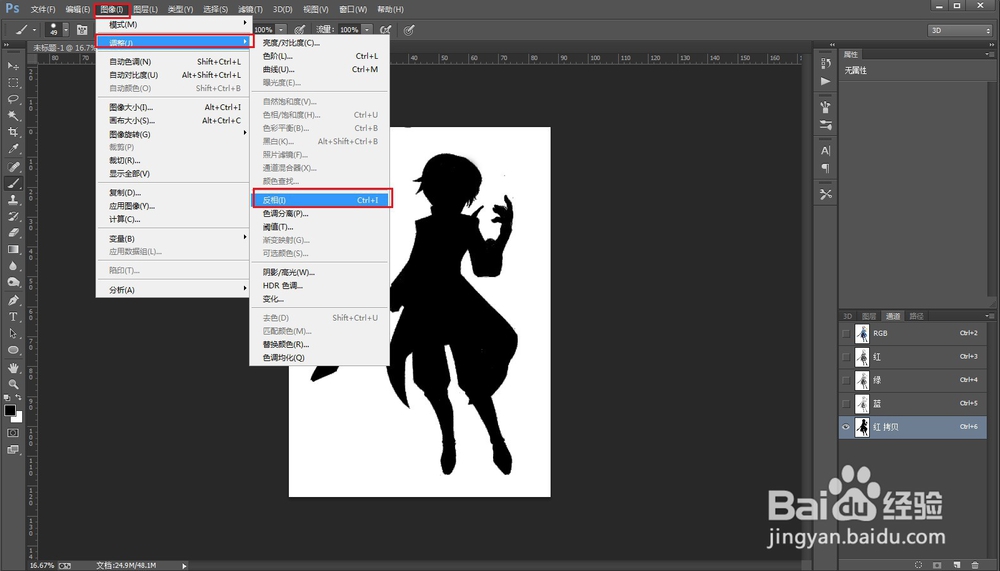The height and width of the screenshot is (571, 1000).
Task: Select the Lasso tool
Action: click(x=13, y=100)
